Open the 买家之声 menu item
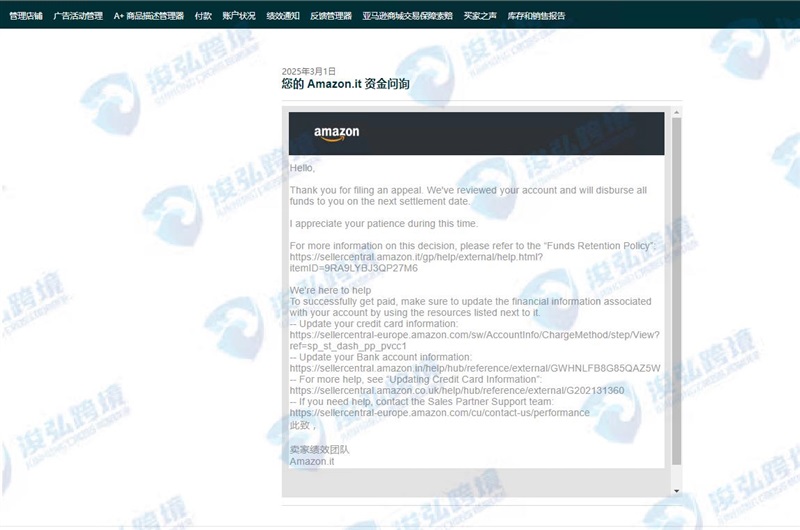 480,16
